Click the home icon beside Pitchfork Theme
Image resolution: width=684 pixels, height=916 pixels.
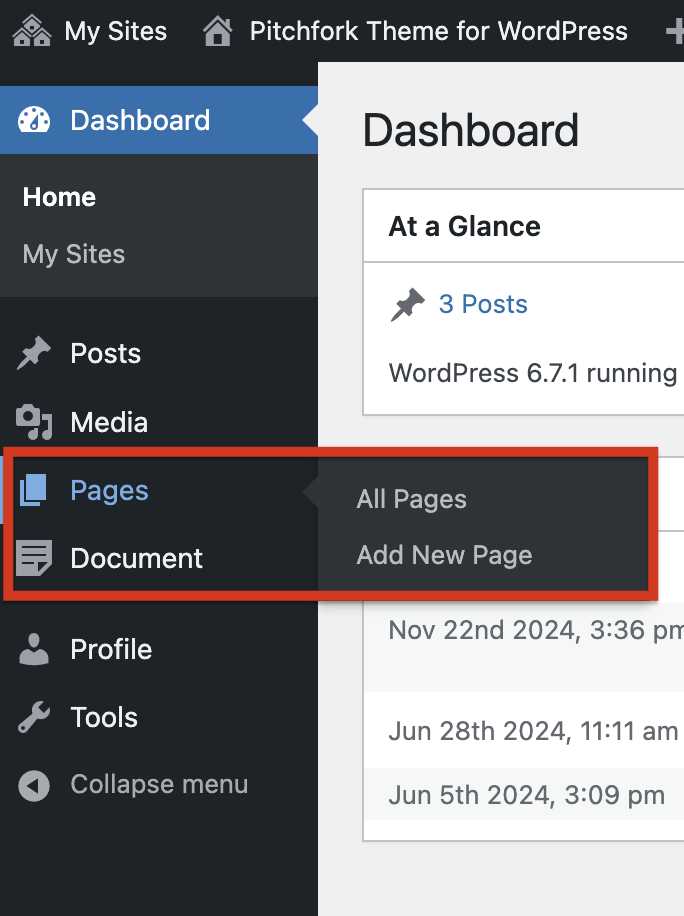217,31
